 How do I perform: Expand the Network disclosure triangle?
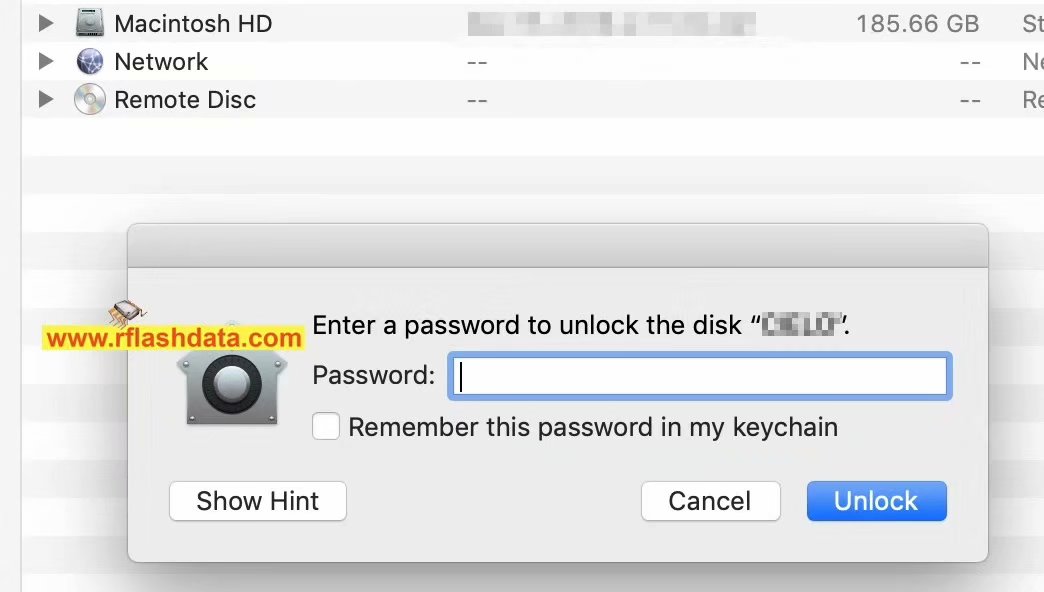[45, 62]
